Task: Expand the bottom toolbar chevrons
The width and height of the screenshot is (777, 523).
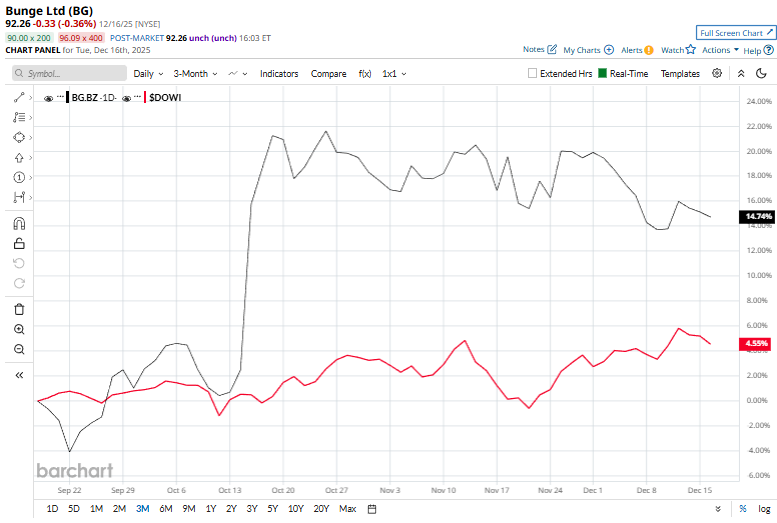Action: tap(718, 509)
